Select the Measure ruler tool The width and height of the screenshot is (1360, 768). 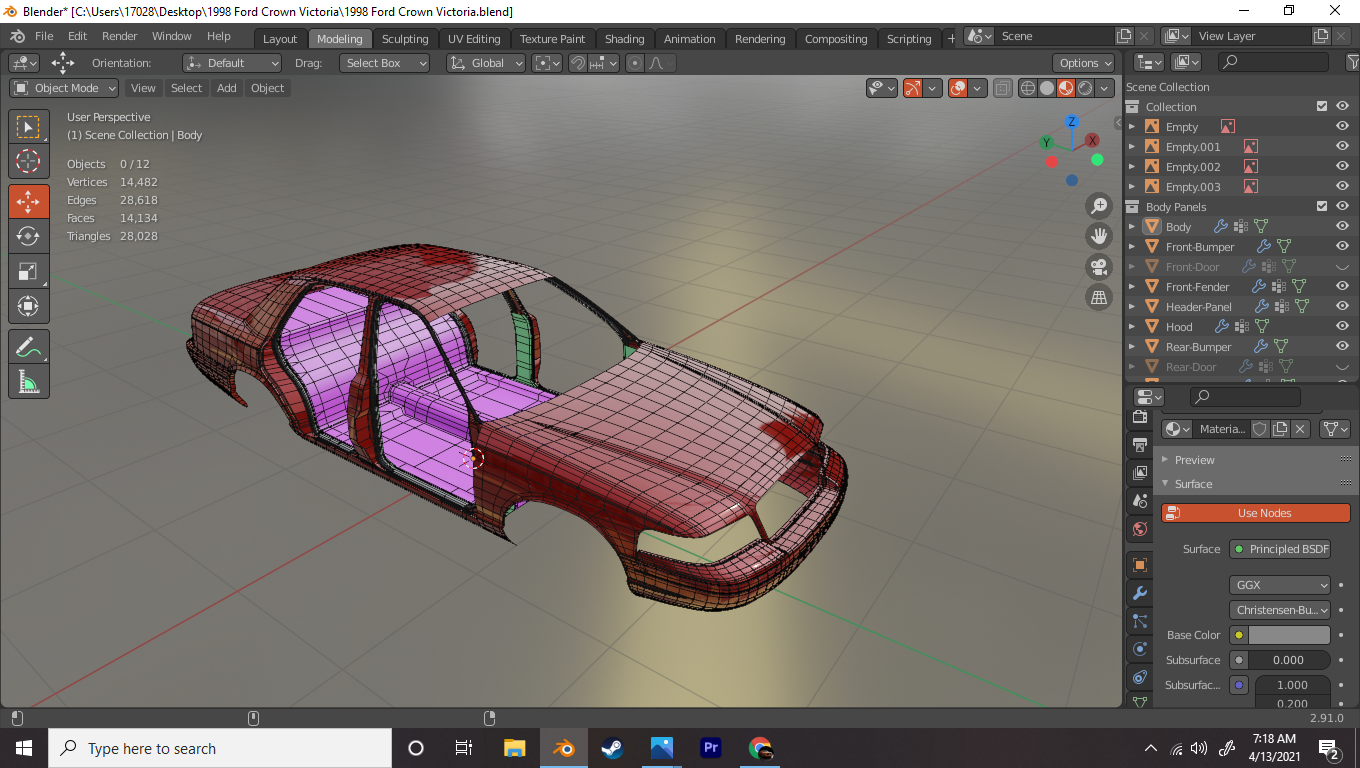29,382
